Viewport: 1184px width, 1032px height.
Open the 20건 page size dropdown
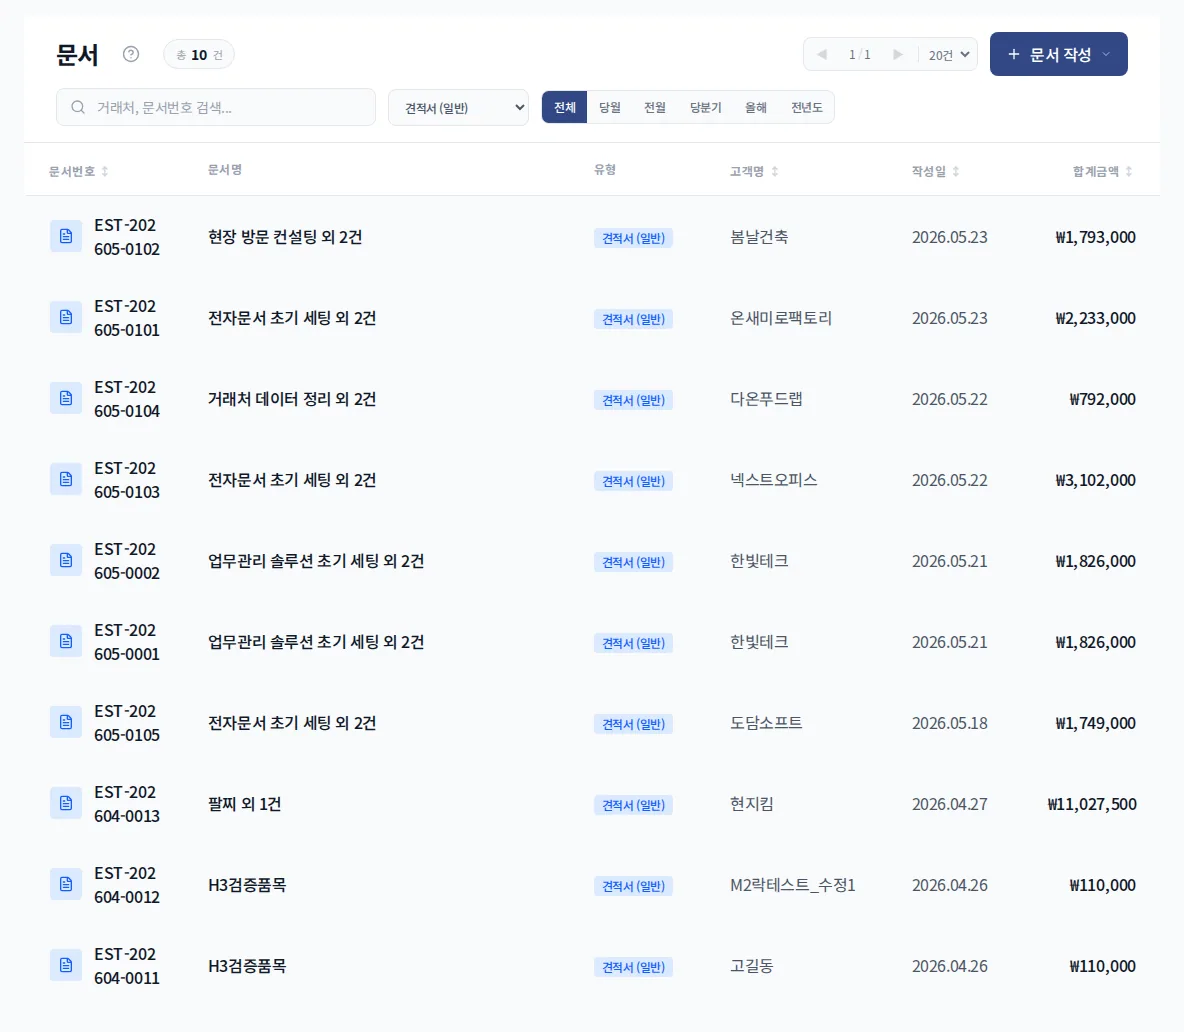(948, 54)
